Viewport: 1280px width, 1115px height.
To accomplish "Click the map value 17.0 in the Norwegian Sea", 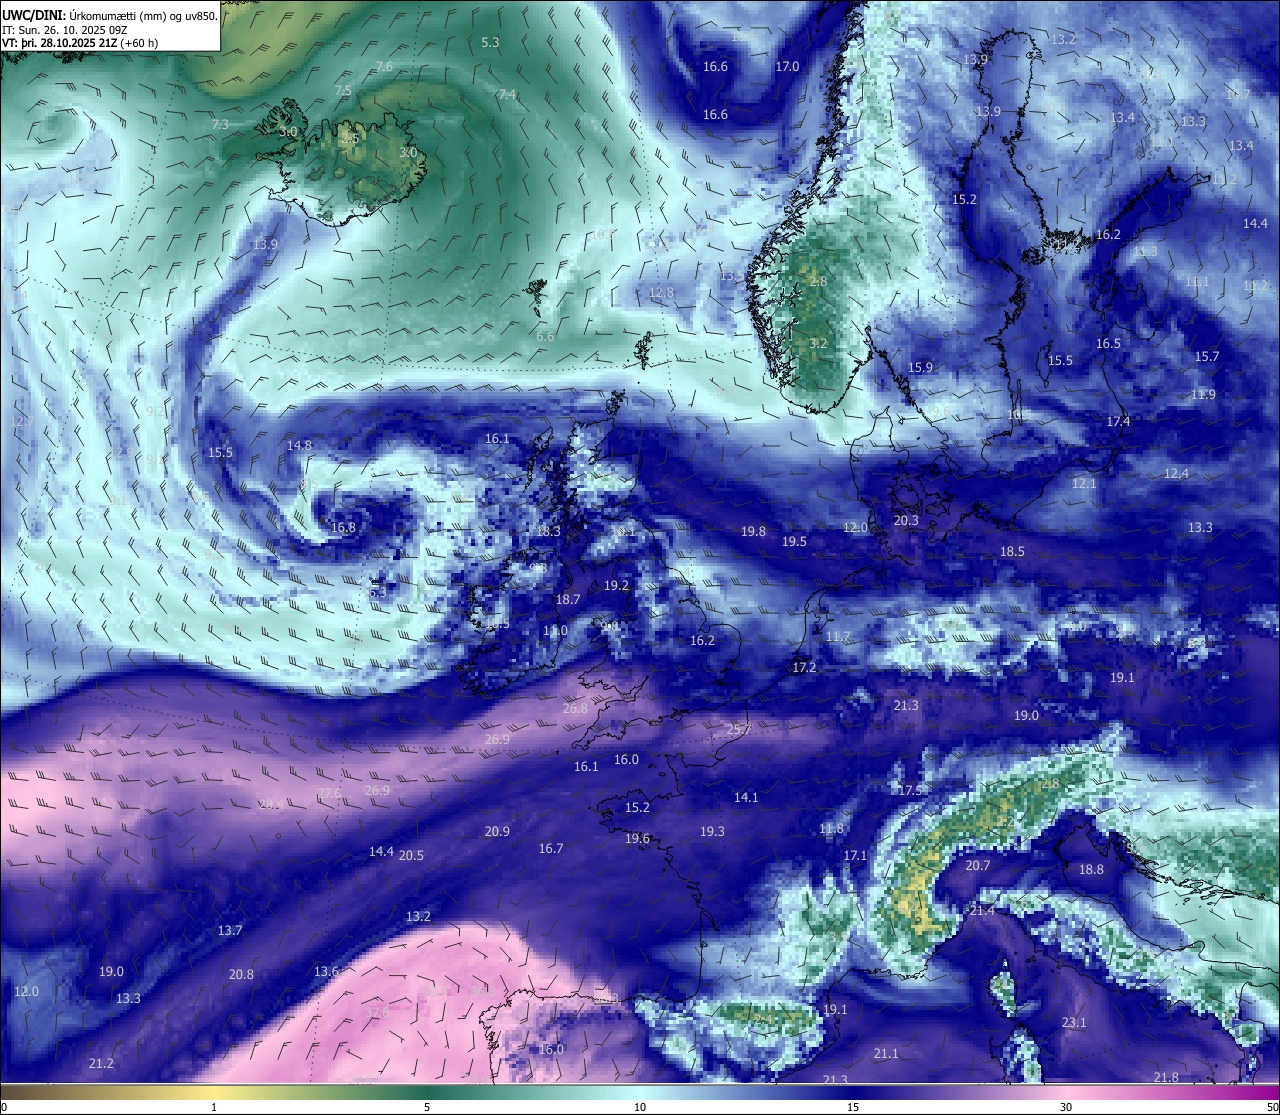I will (x=787, y=66).
